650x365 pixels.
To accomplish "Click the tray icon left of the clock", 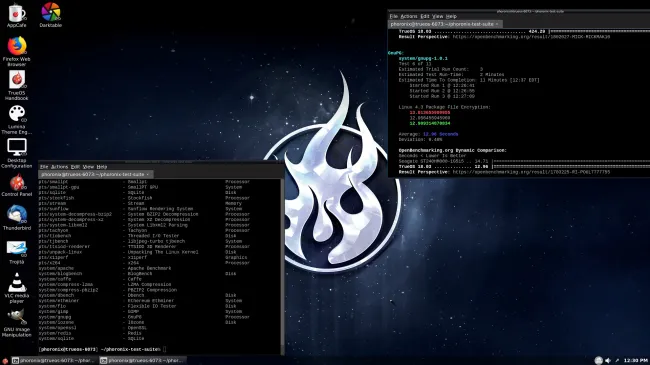I will (x=617, y=360).
